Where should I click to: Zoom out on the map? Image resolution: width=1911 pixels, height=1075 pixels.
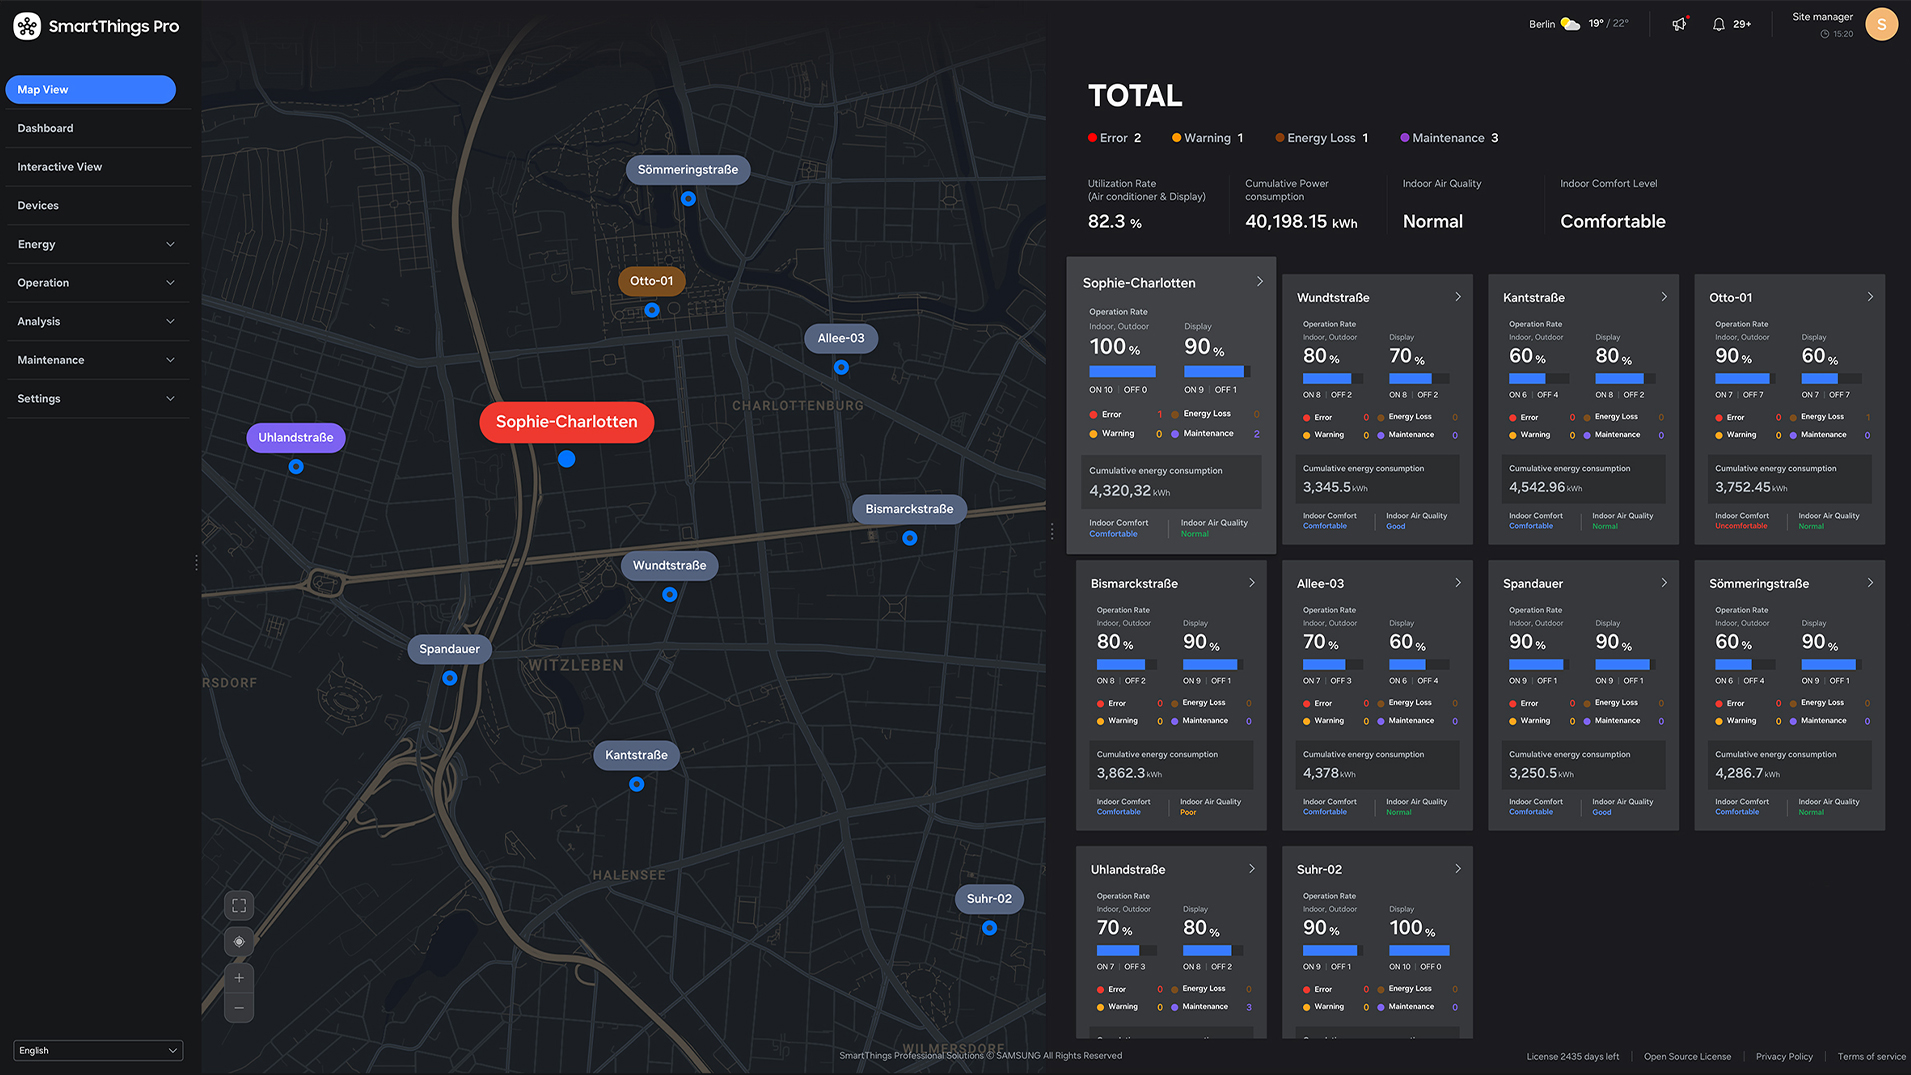239,1008
